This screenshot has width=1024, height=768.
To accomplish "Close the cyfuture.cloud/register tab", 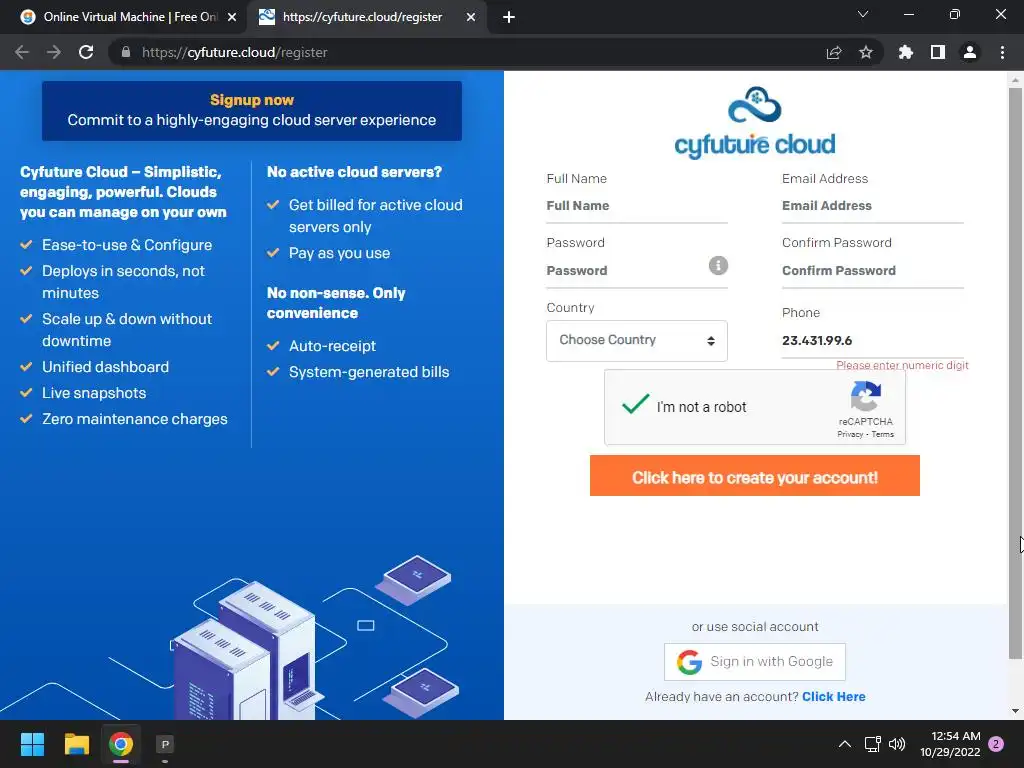I will [x=471, y=17].
